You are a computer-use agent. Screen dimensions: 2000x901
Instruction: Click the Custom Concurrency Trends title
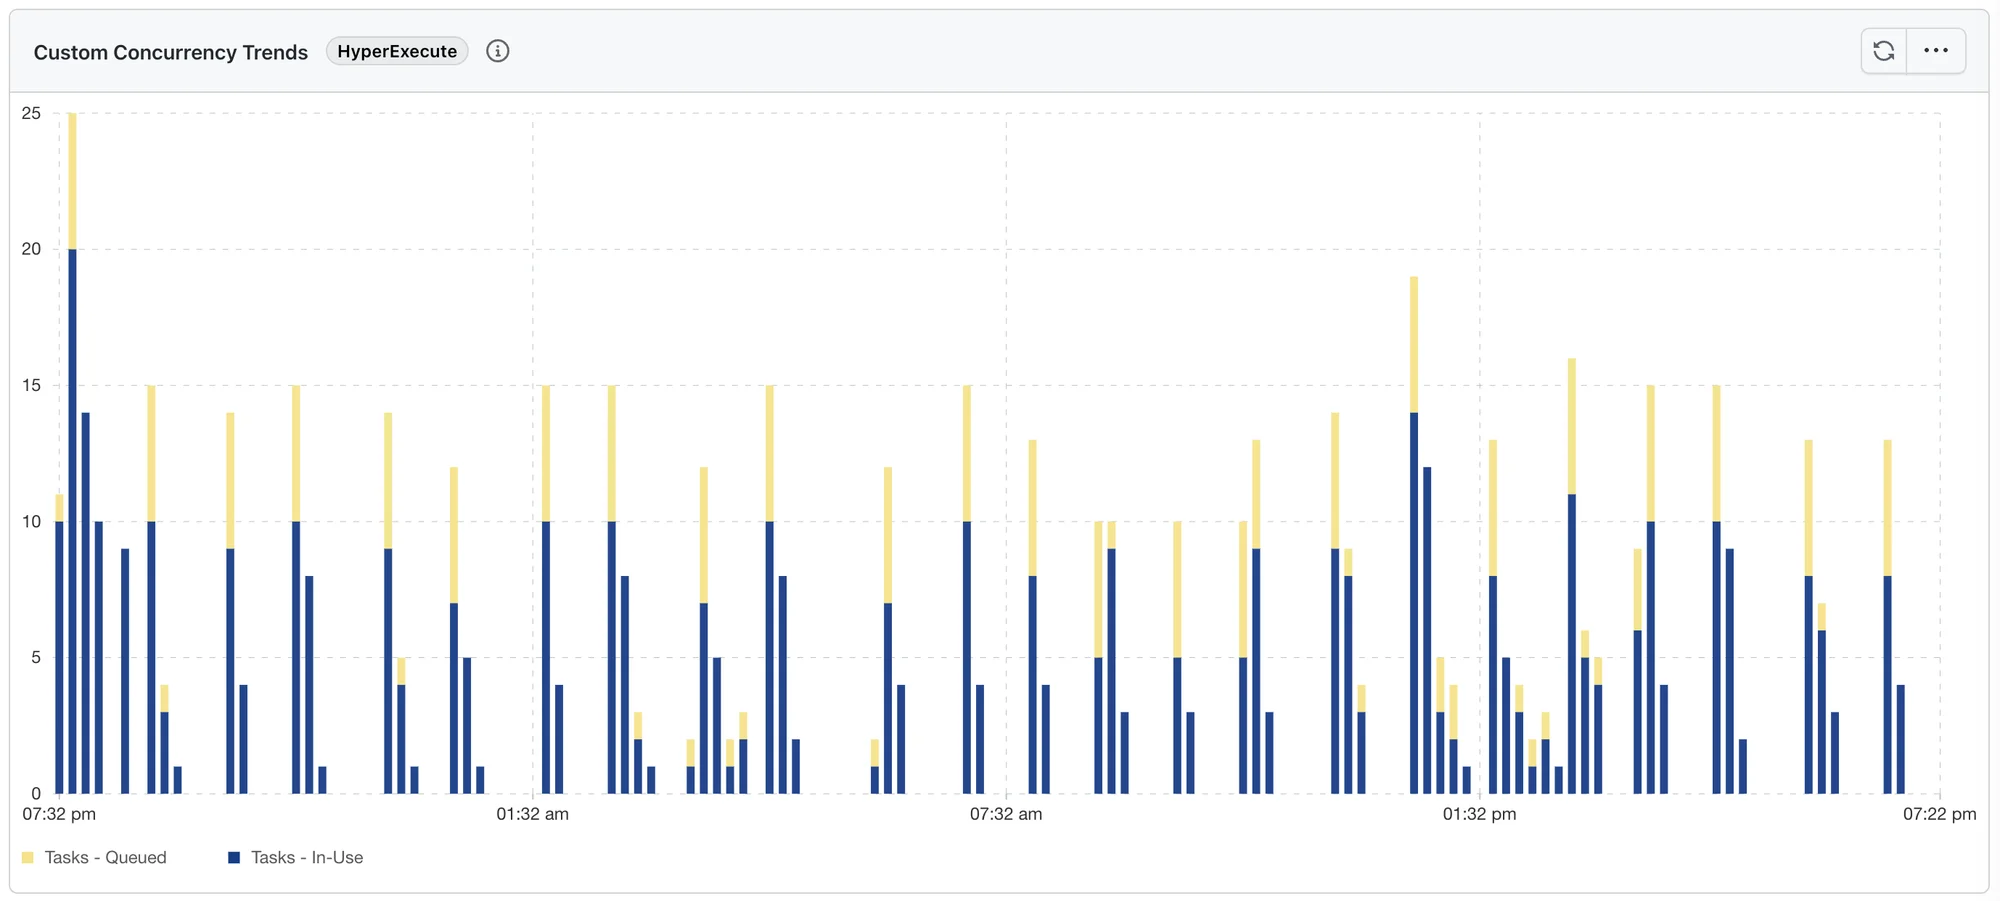tap(171, 52)
